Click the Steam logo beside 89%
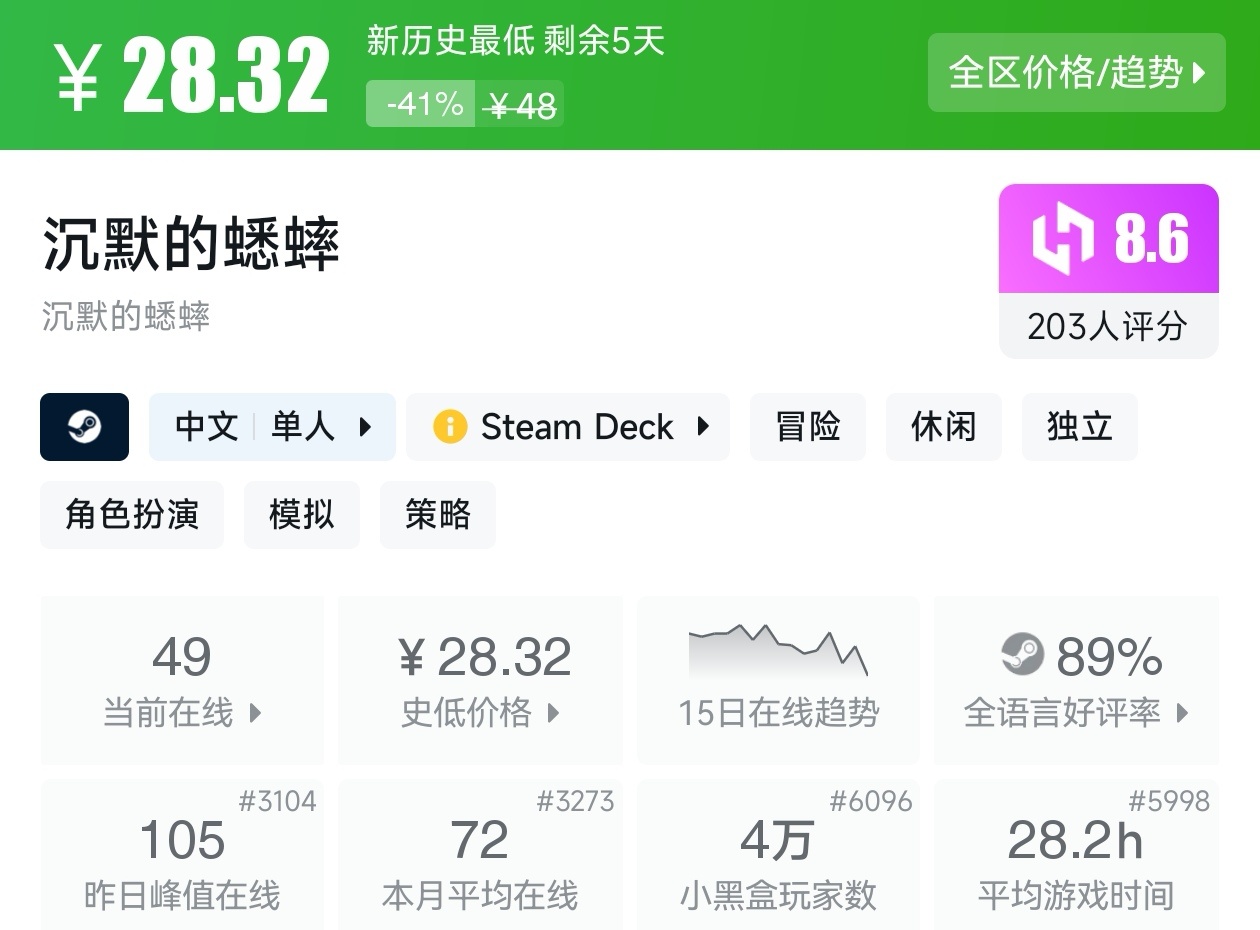This screenshot has width=1260, height=930. click(1022, 655)
